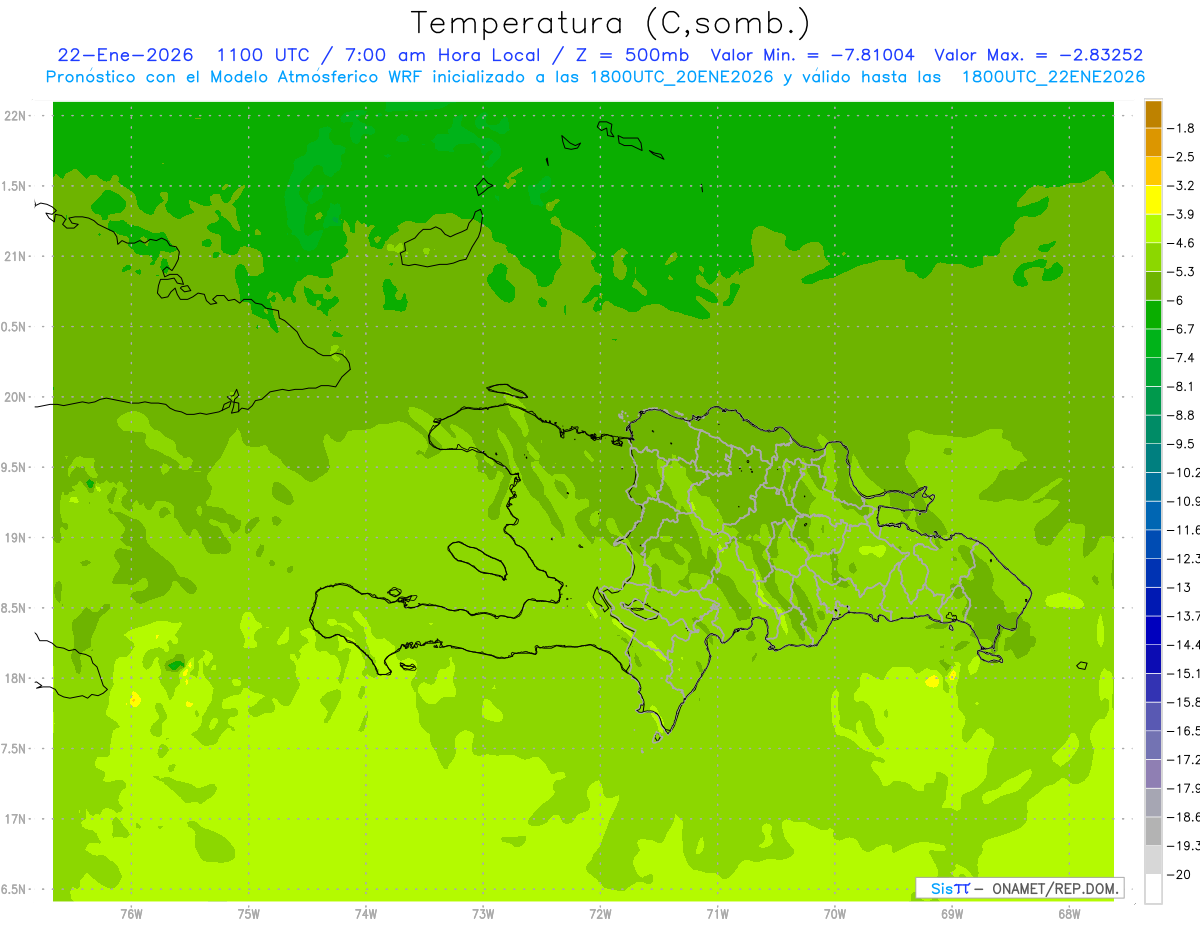Click the '-6.7' colorbar label
This screenshot has height=927, width=1200.
point(1183,329)
